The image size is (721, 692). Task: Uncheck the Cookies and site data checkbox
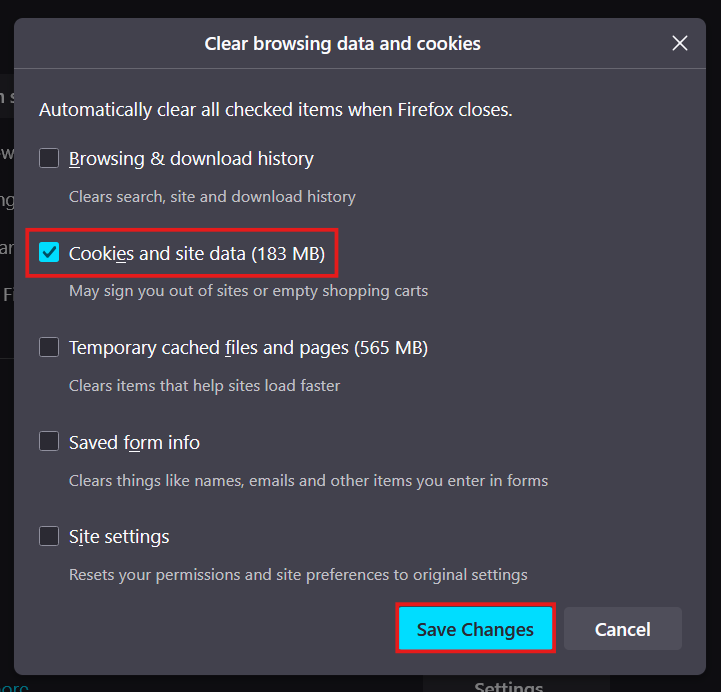pos(49,253)
